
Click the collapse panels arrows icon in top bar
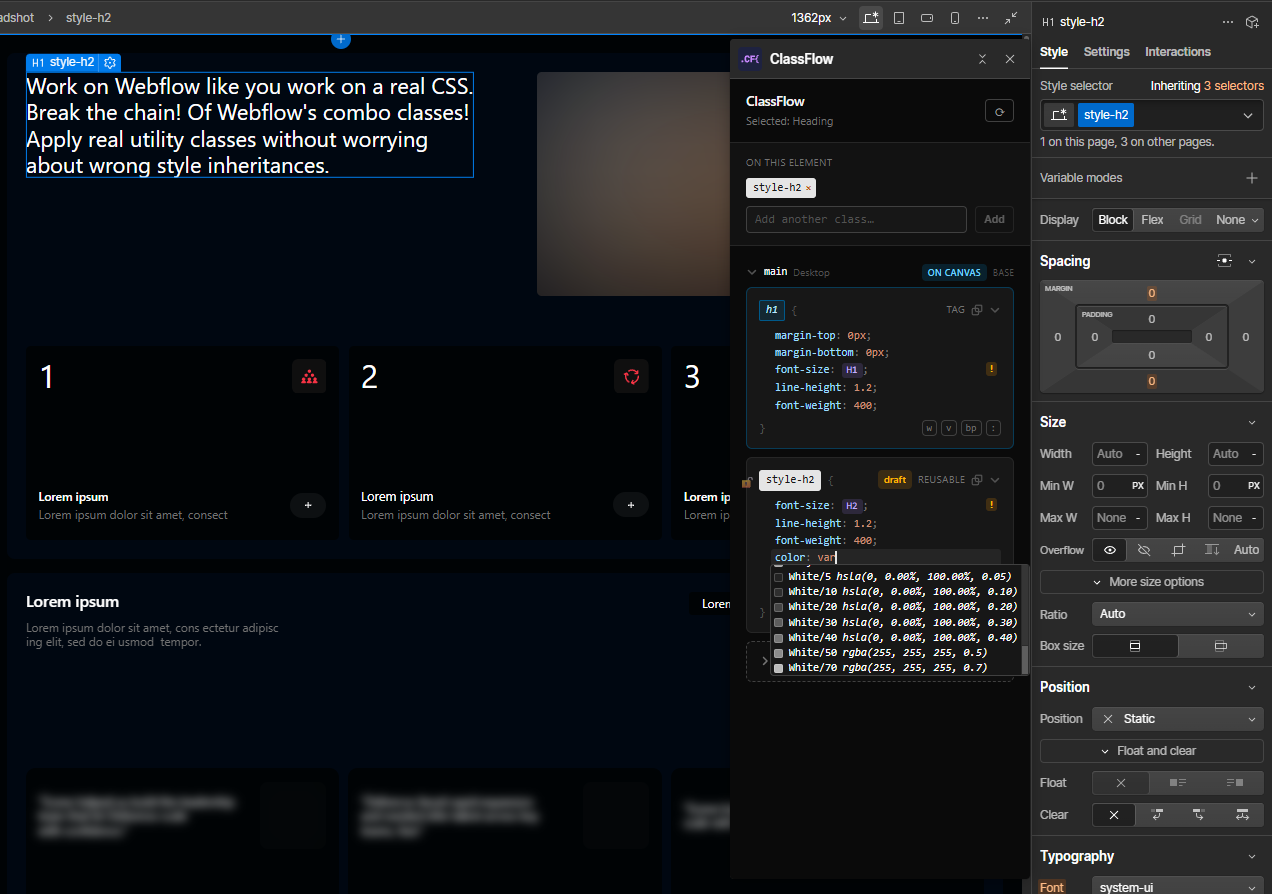[1011, 18]
